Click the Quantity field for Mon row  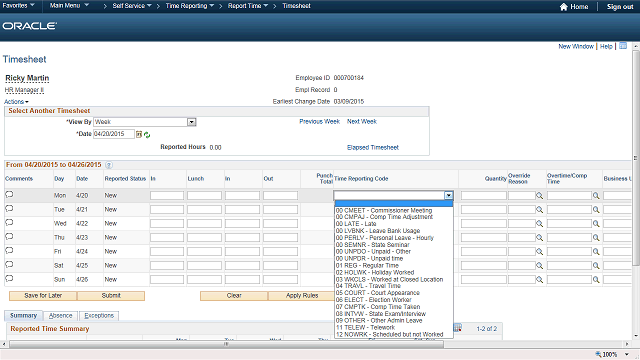coord(484,196)
